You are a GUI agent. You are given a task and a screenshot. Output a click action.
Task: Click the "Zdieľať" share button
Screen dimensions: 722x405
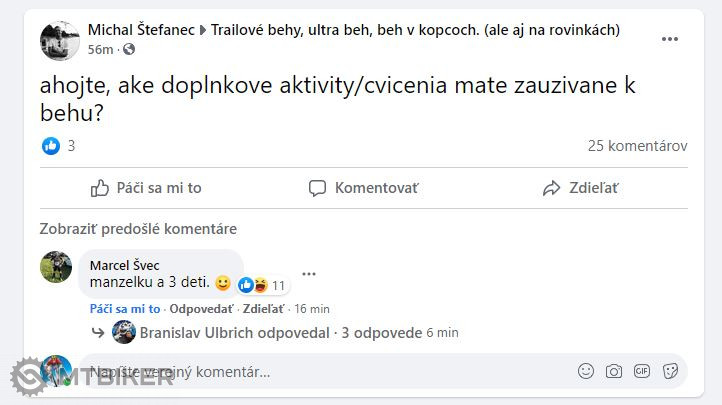pyautogui.click(x=581, y=188)
